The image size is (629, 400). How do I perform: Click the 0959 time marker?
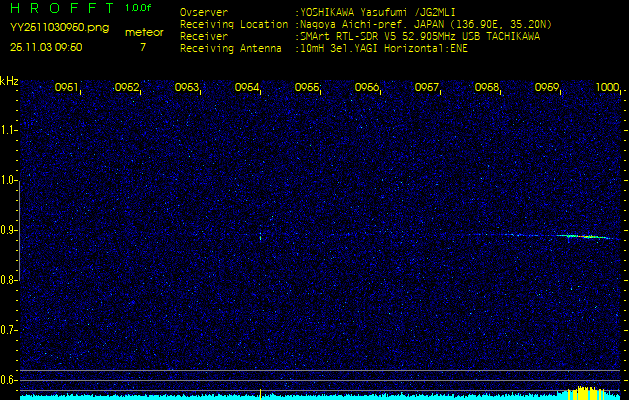point(547,88)
